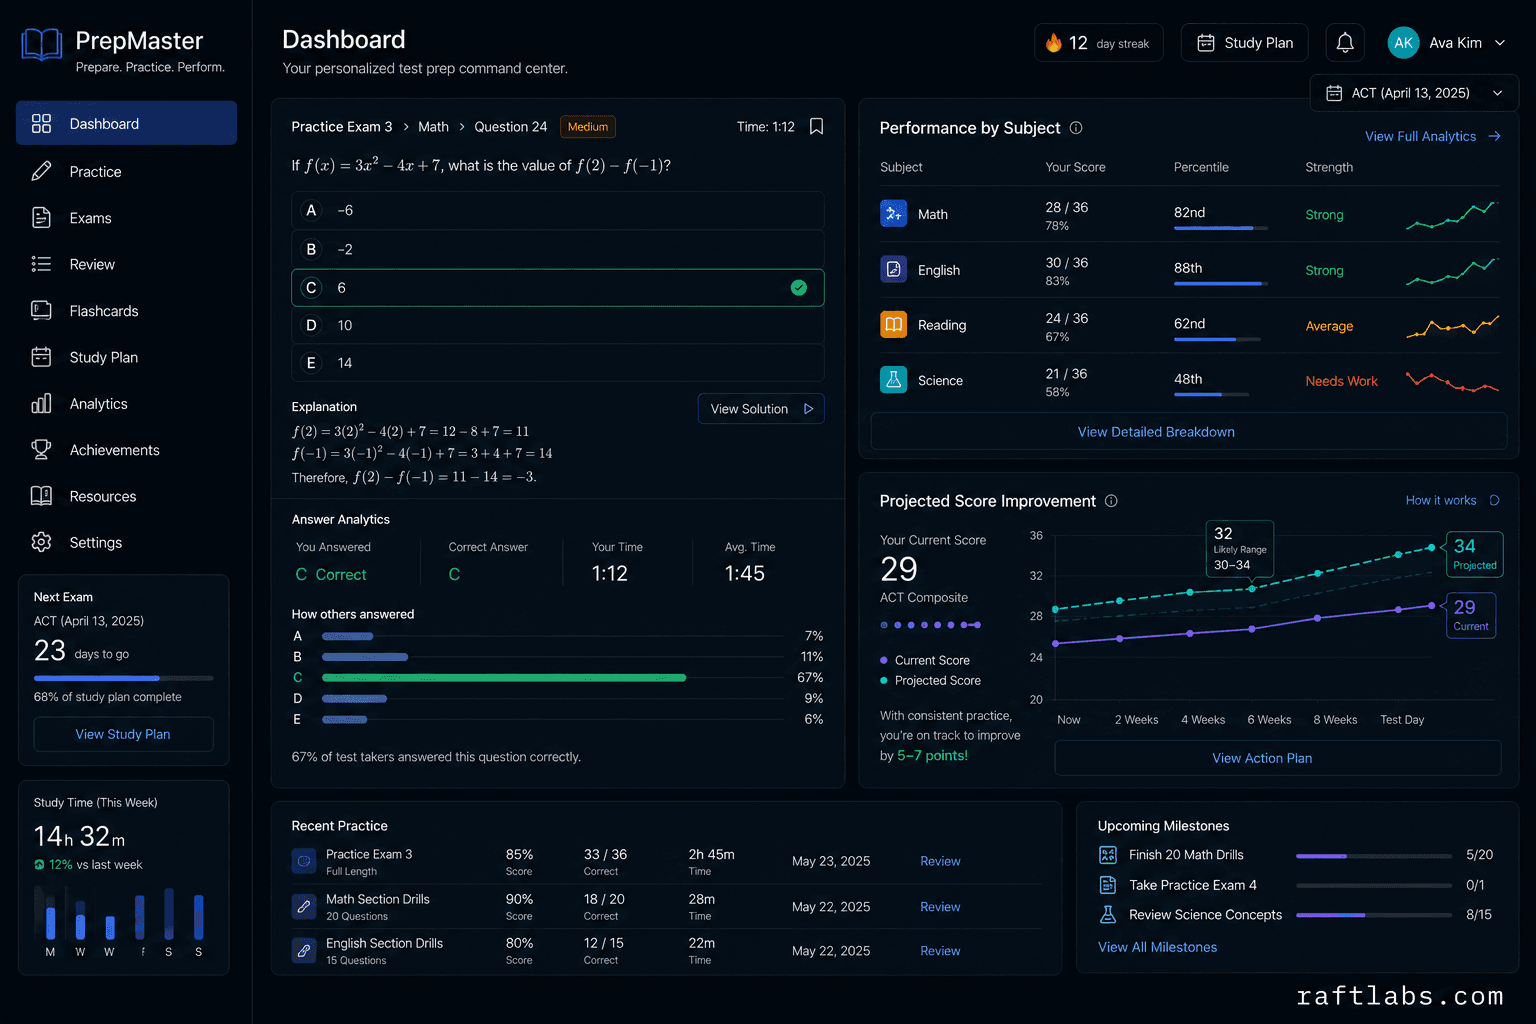Screen dimensions: 1536x1024
Task: Select answer option B, -2
Action: [x=558, y=249]
